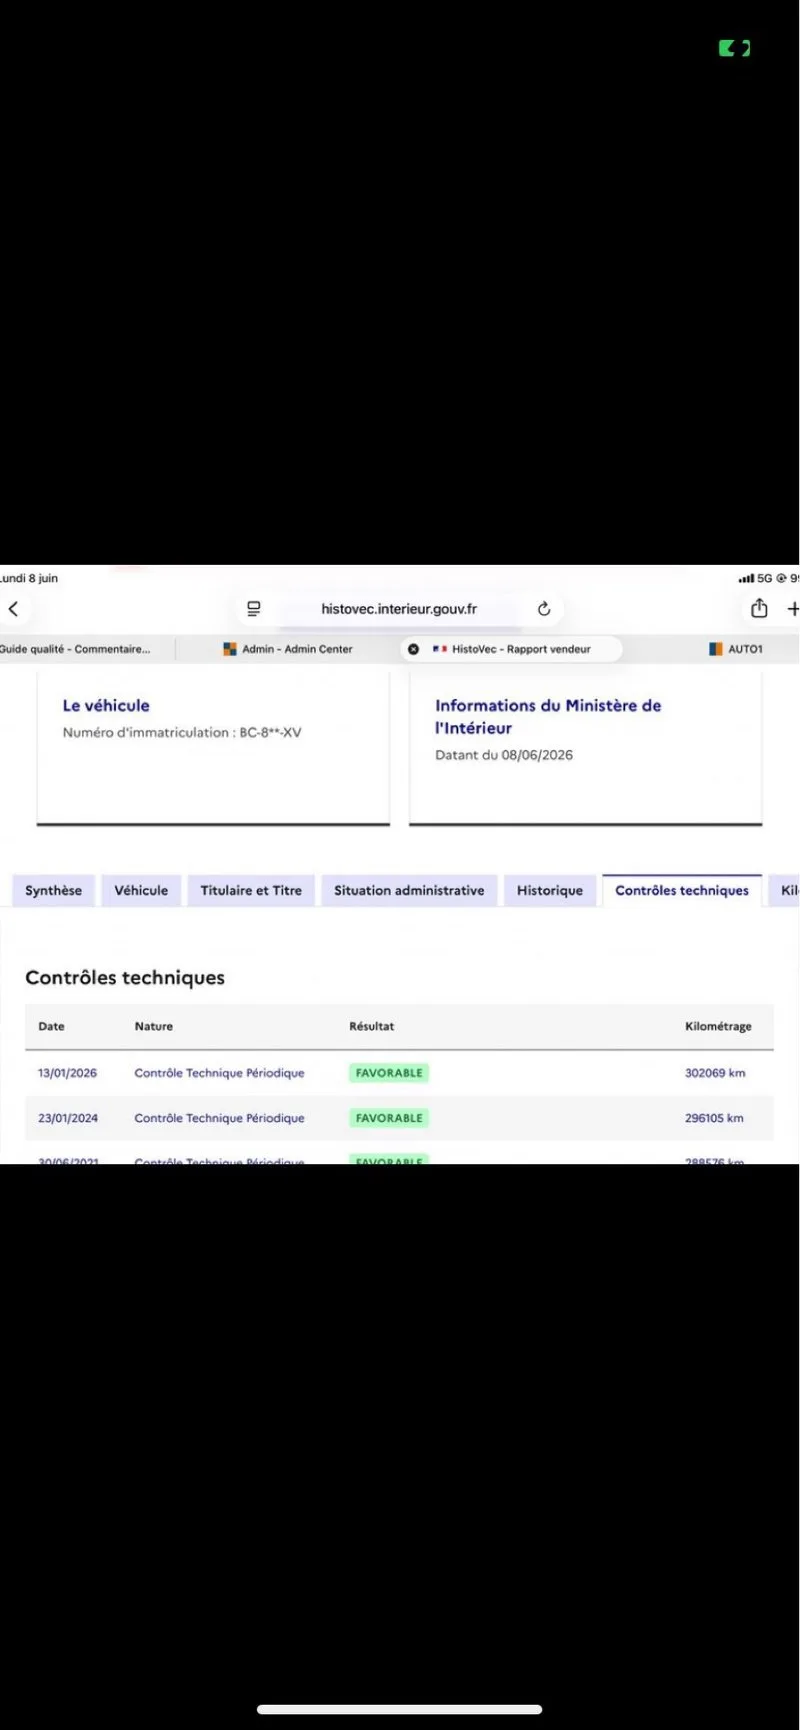Click the Nature column header
800x1730 pixels.
(154, 1026)
